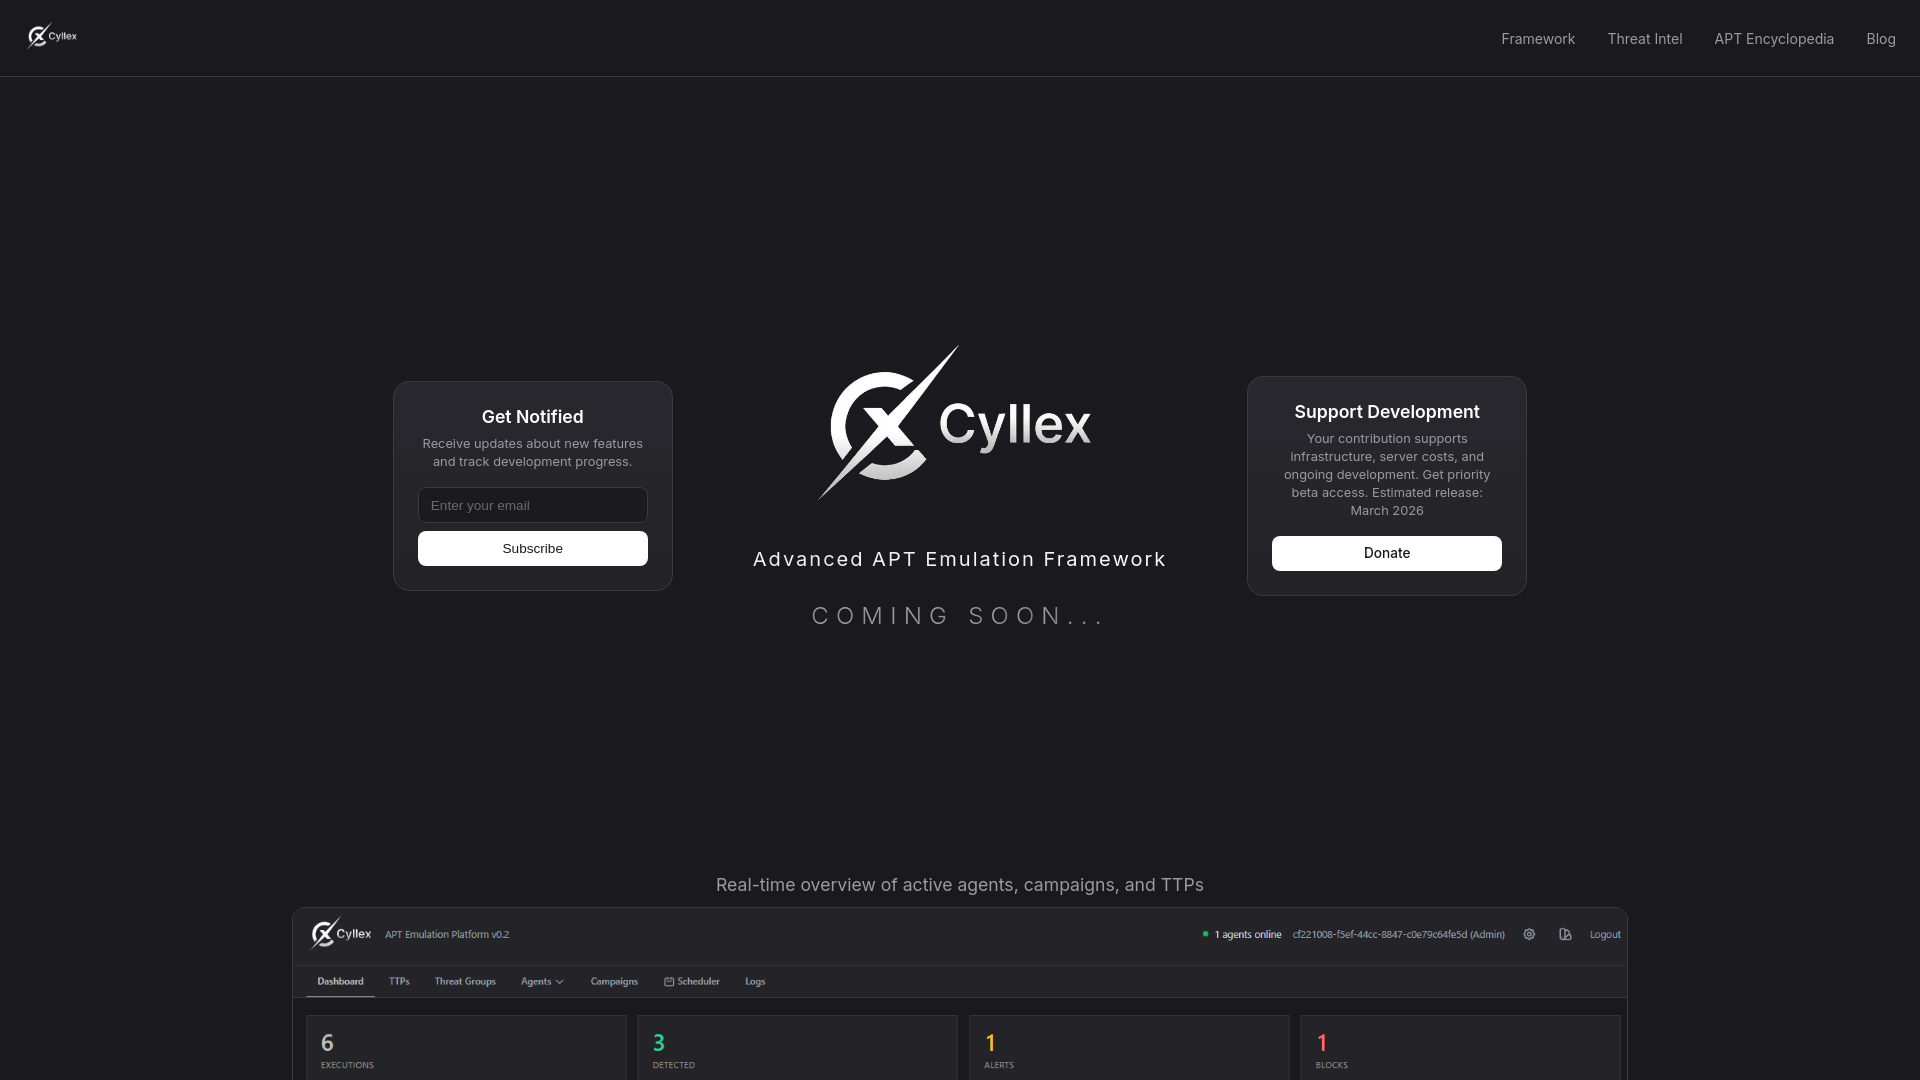
Task: Switch to the TTPs tab
Action: tap(399, 981)
